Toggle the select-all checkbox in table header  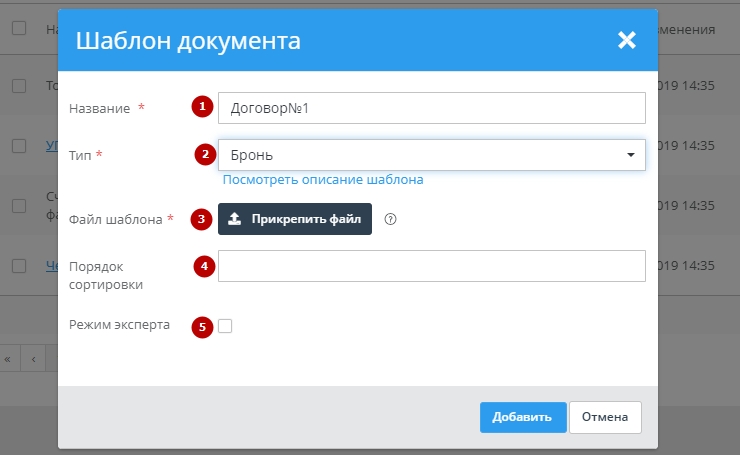point(19,29)
